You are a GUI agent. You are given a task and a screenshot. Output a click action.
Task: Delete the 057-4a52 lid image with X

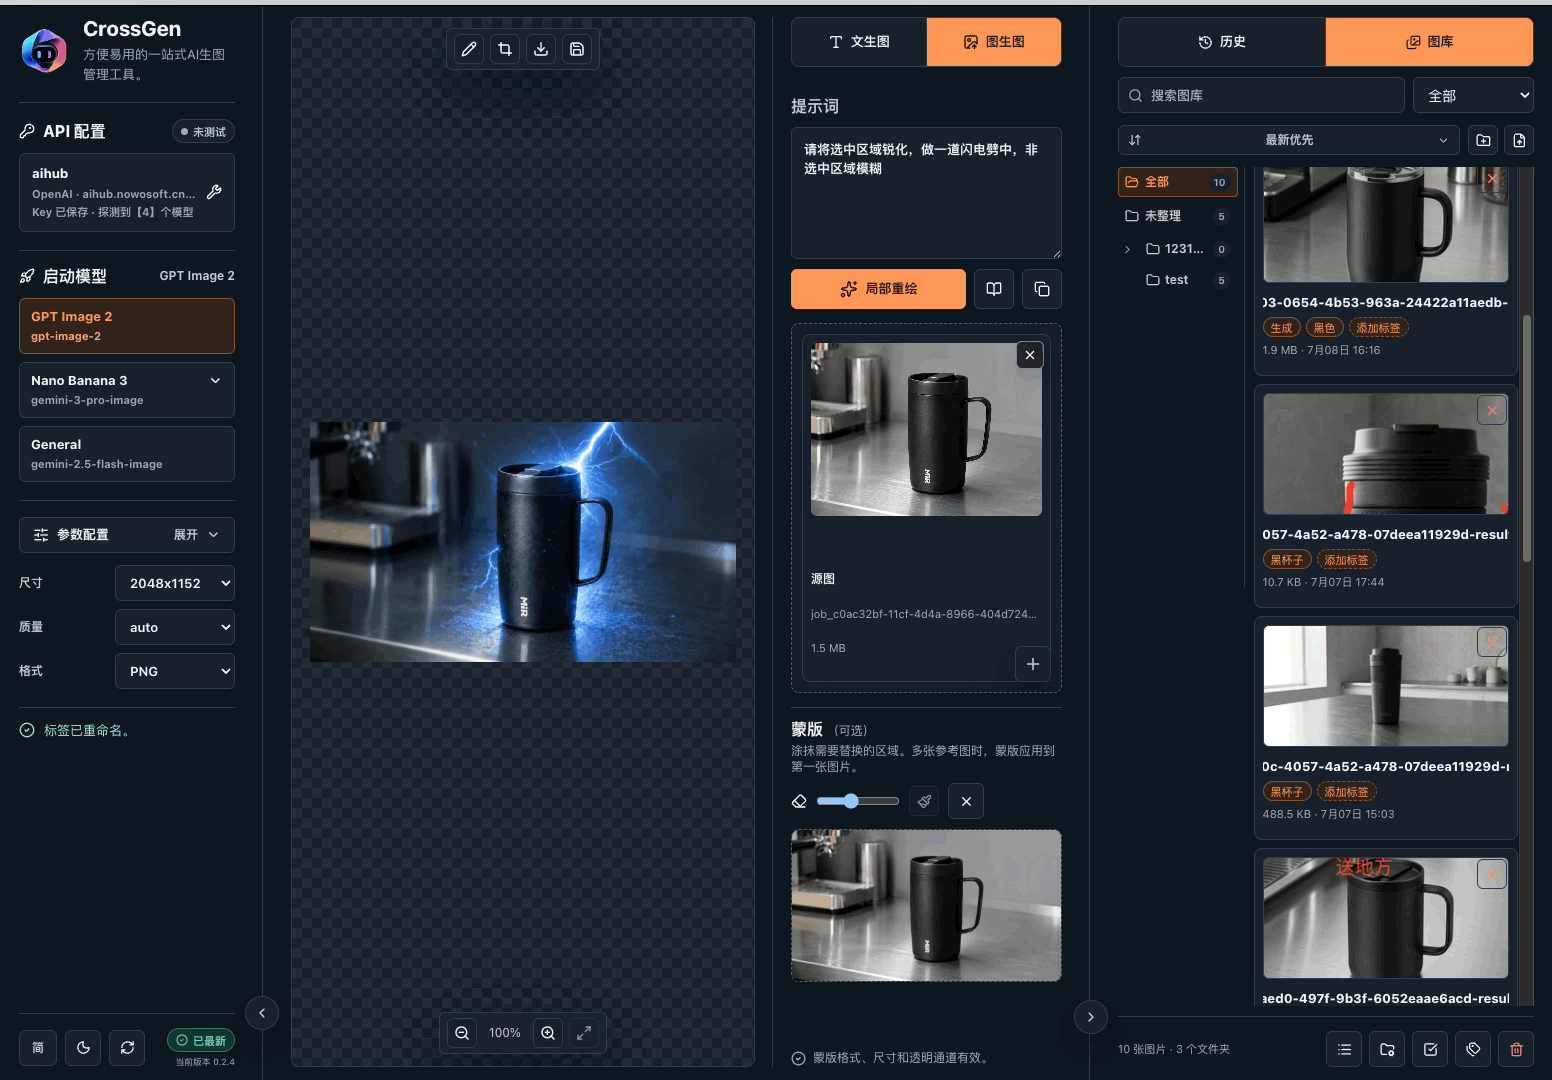coord(1492,410)
